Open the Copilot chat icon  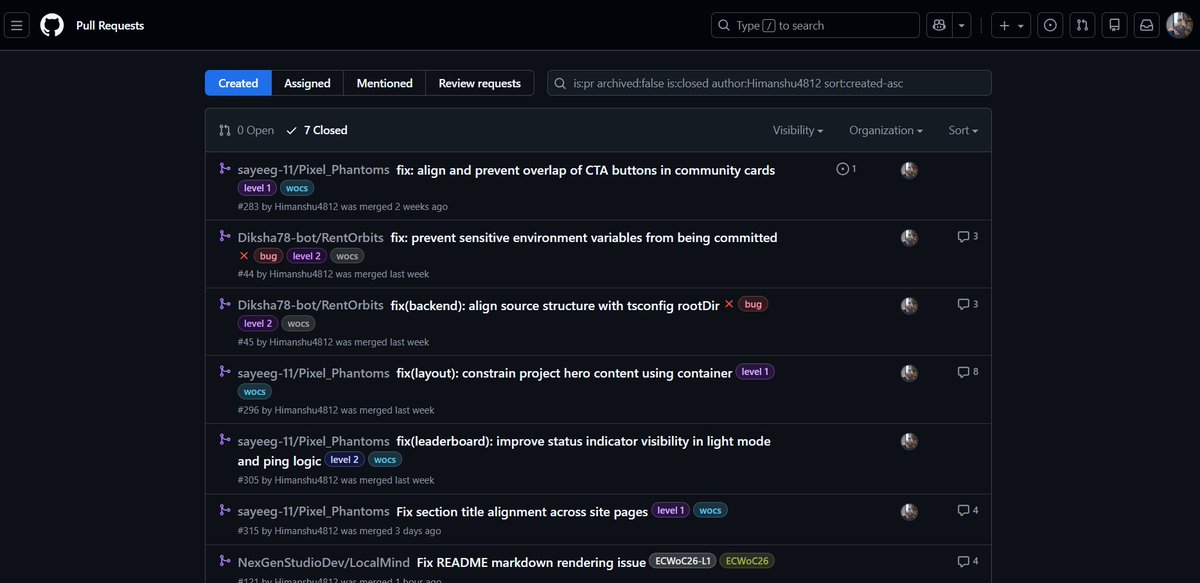click(x=938, y=25)
